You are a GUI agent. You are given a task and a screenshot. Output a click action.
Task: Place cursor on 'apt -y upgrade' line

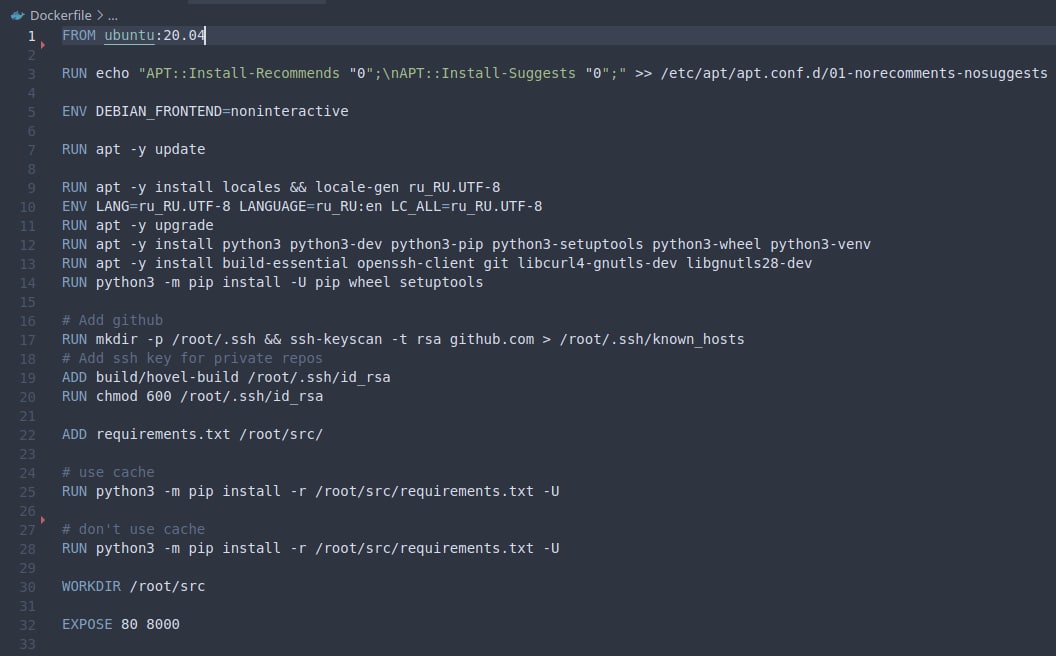(137, 226)
